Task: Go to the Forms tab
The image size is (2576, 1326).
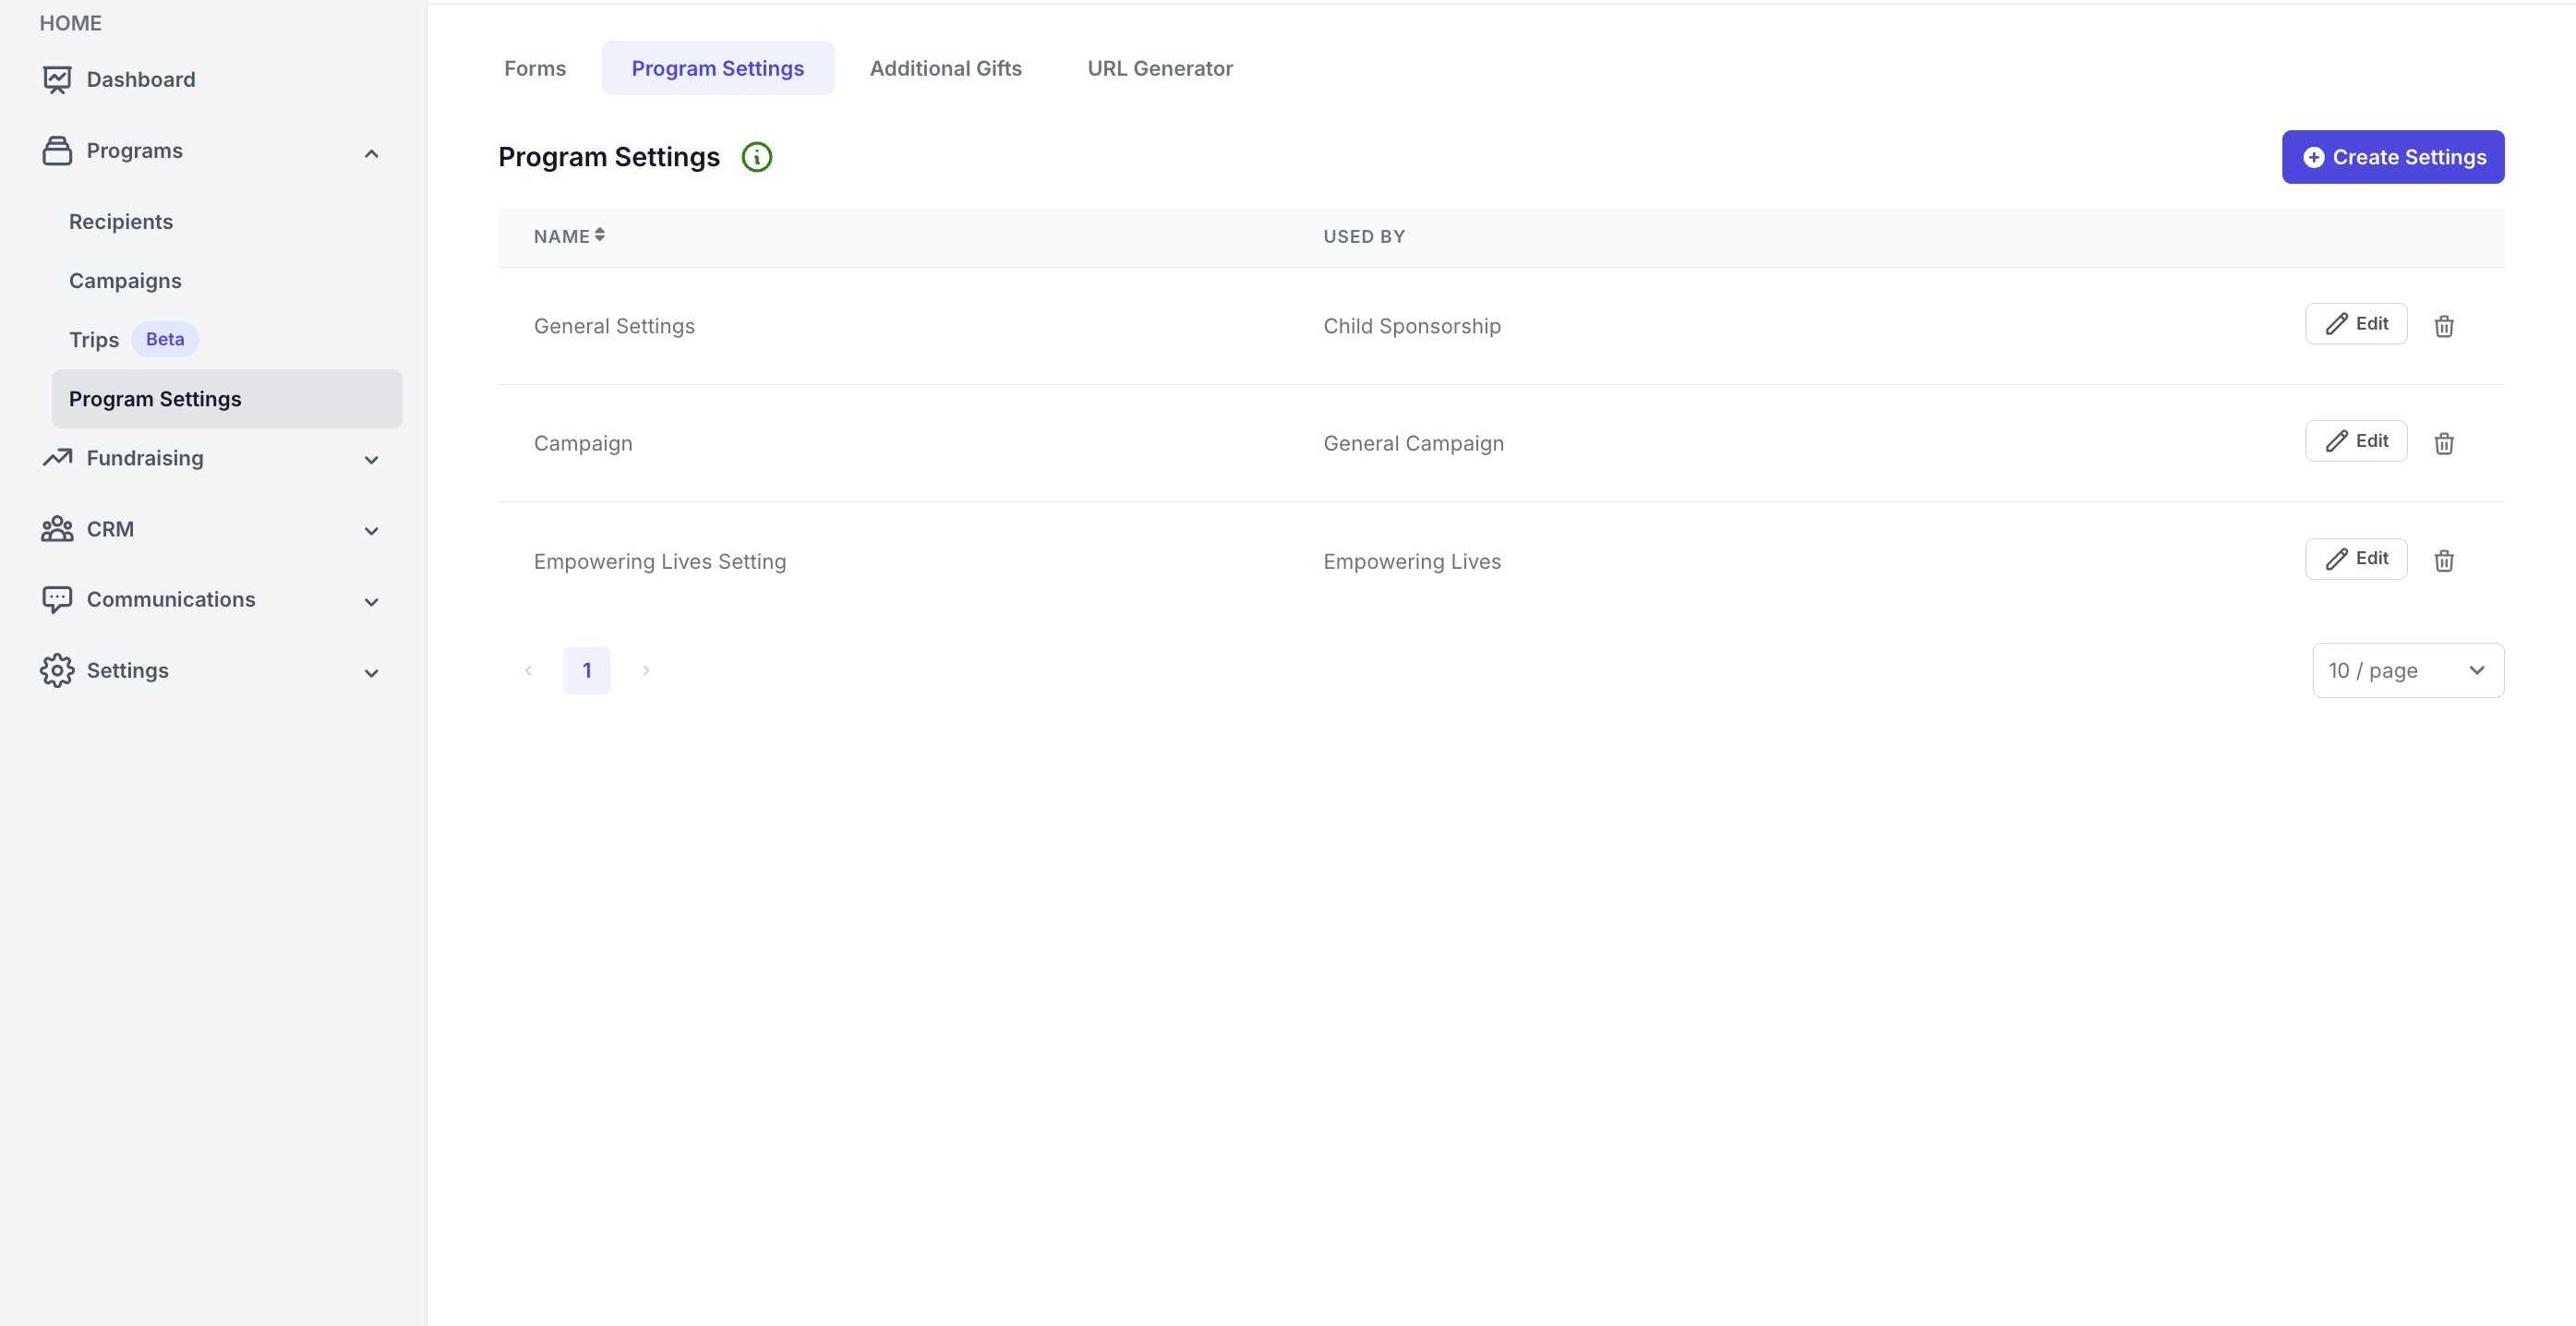Action: tap(534, 68)
